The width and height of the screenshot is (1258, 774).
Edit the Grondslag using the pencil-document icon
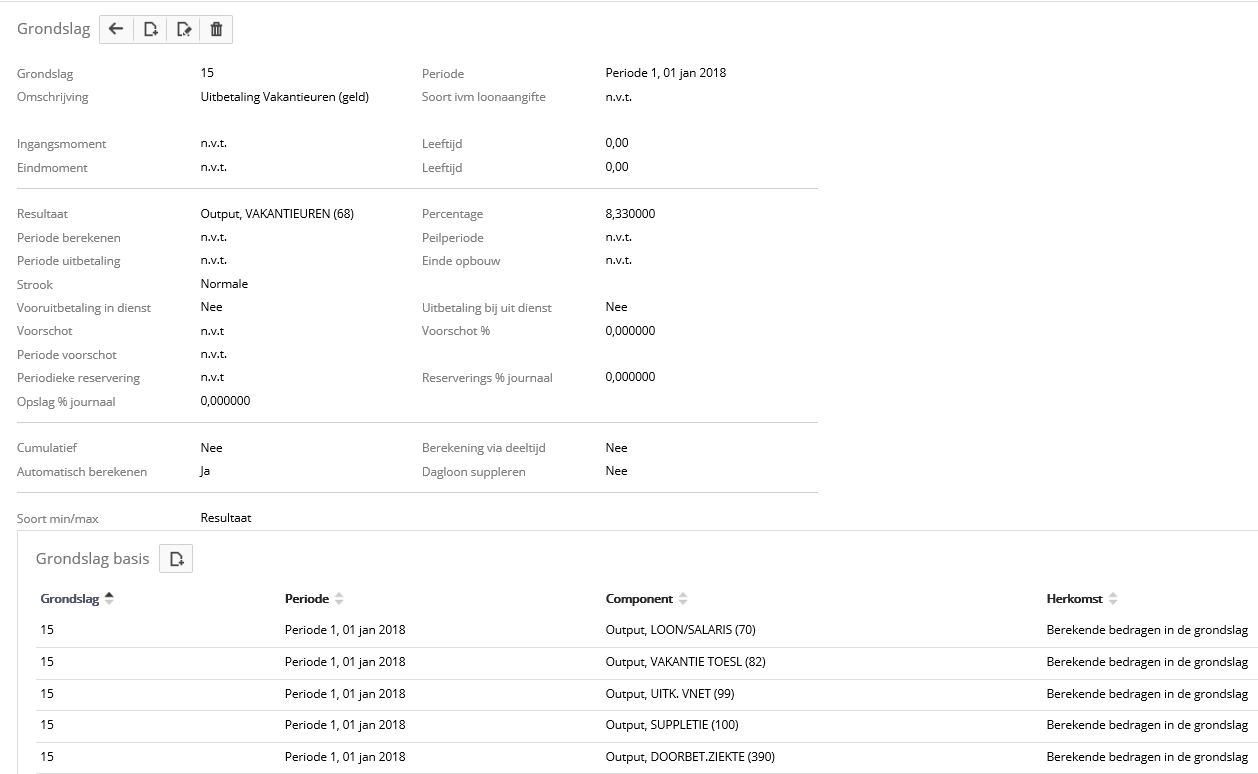[183, 29]
